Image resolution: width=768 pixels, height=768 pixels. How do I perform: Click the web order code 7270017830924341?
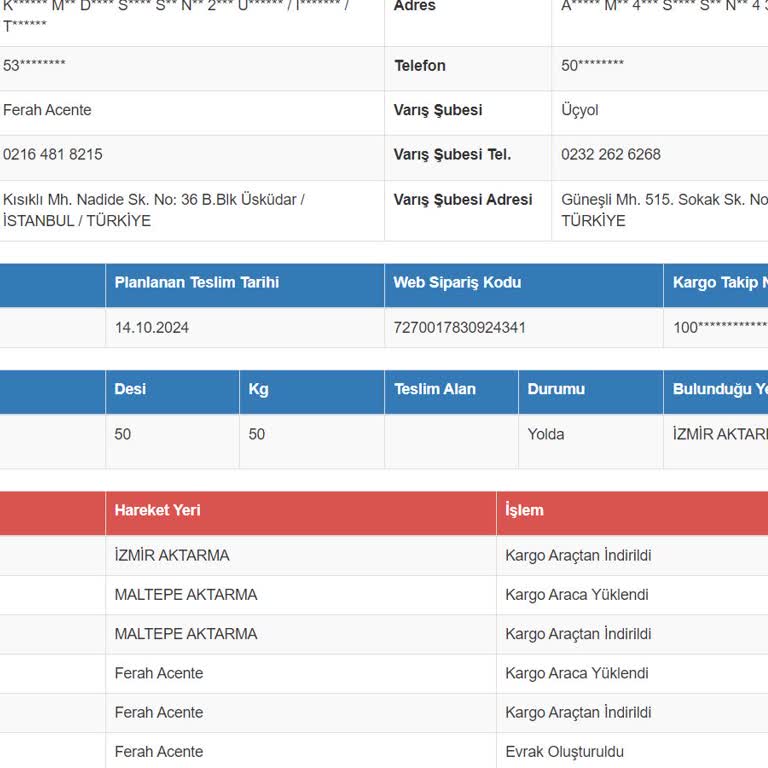(459, 327)
